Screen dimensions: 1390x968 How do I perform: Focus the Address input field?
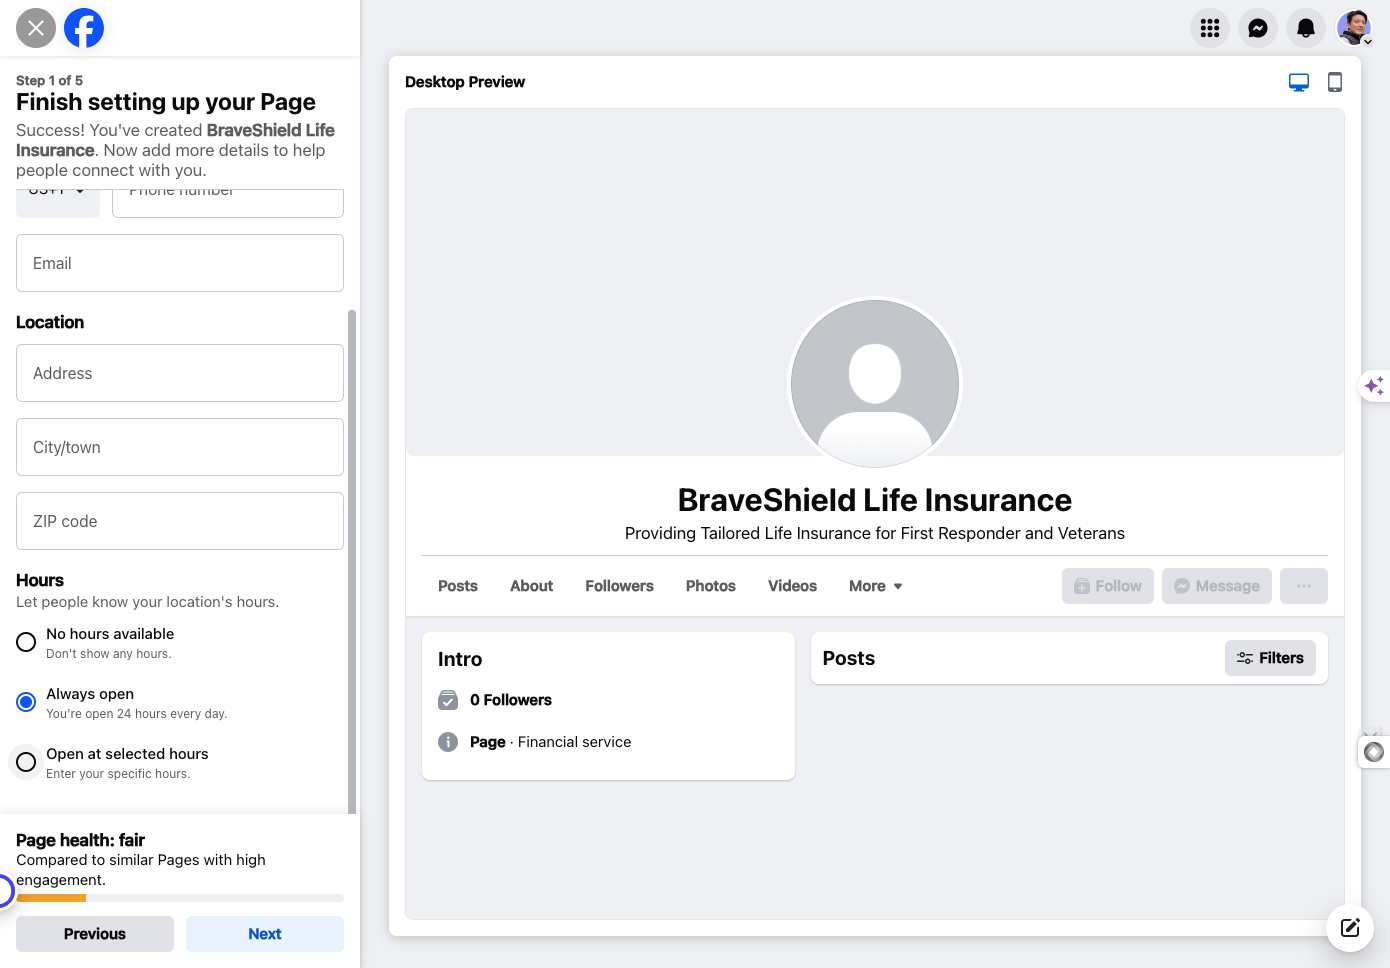180,373
